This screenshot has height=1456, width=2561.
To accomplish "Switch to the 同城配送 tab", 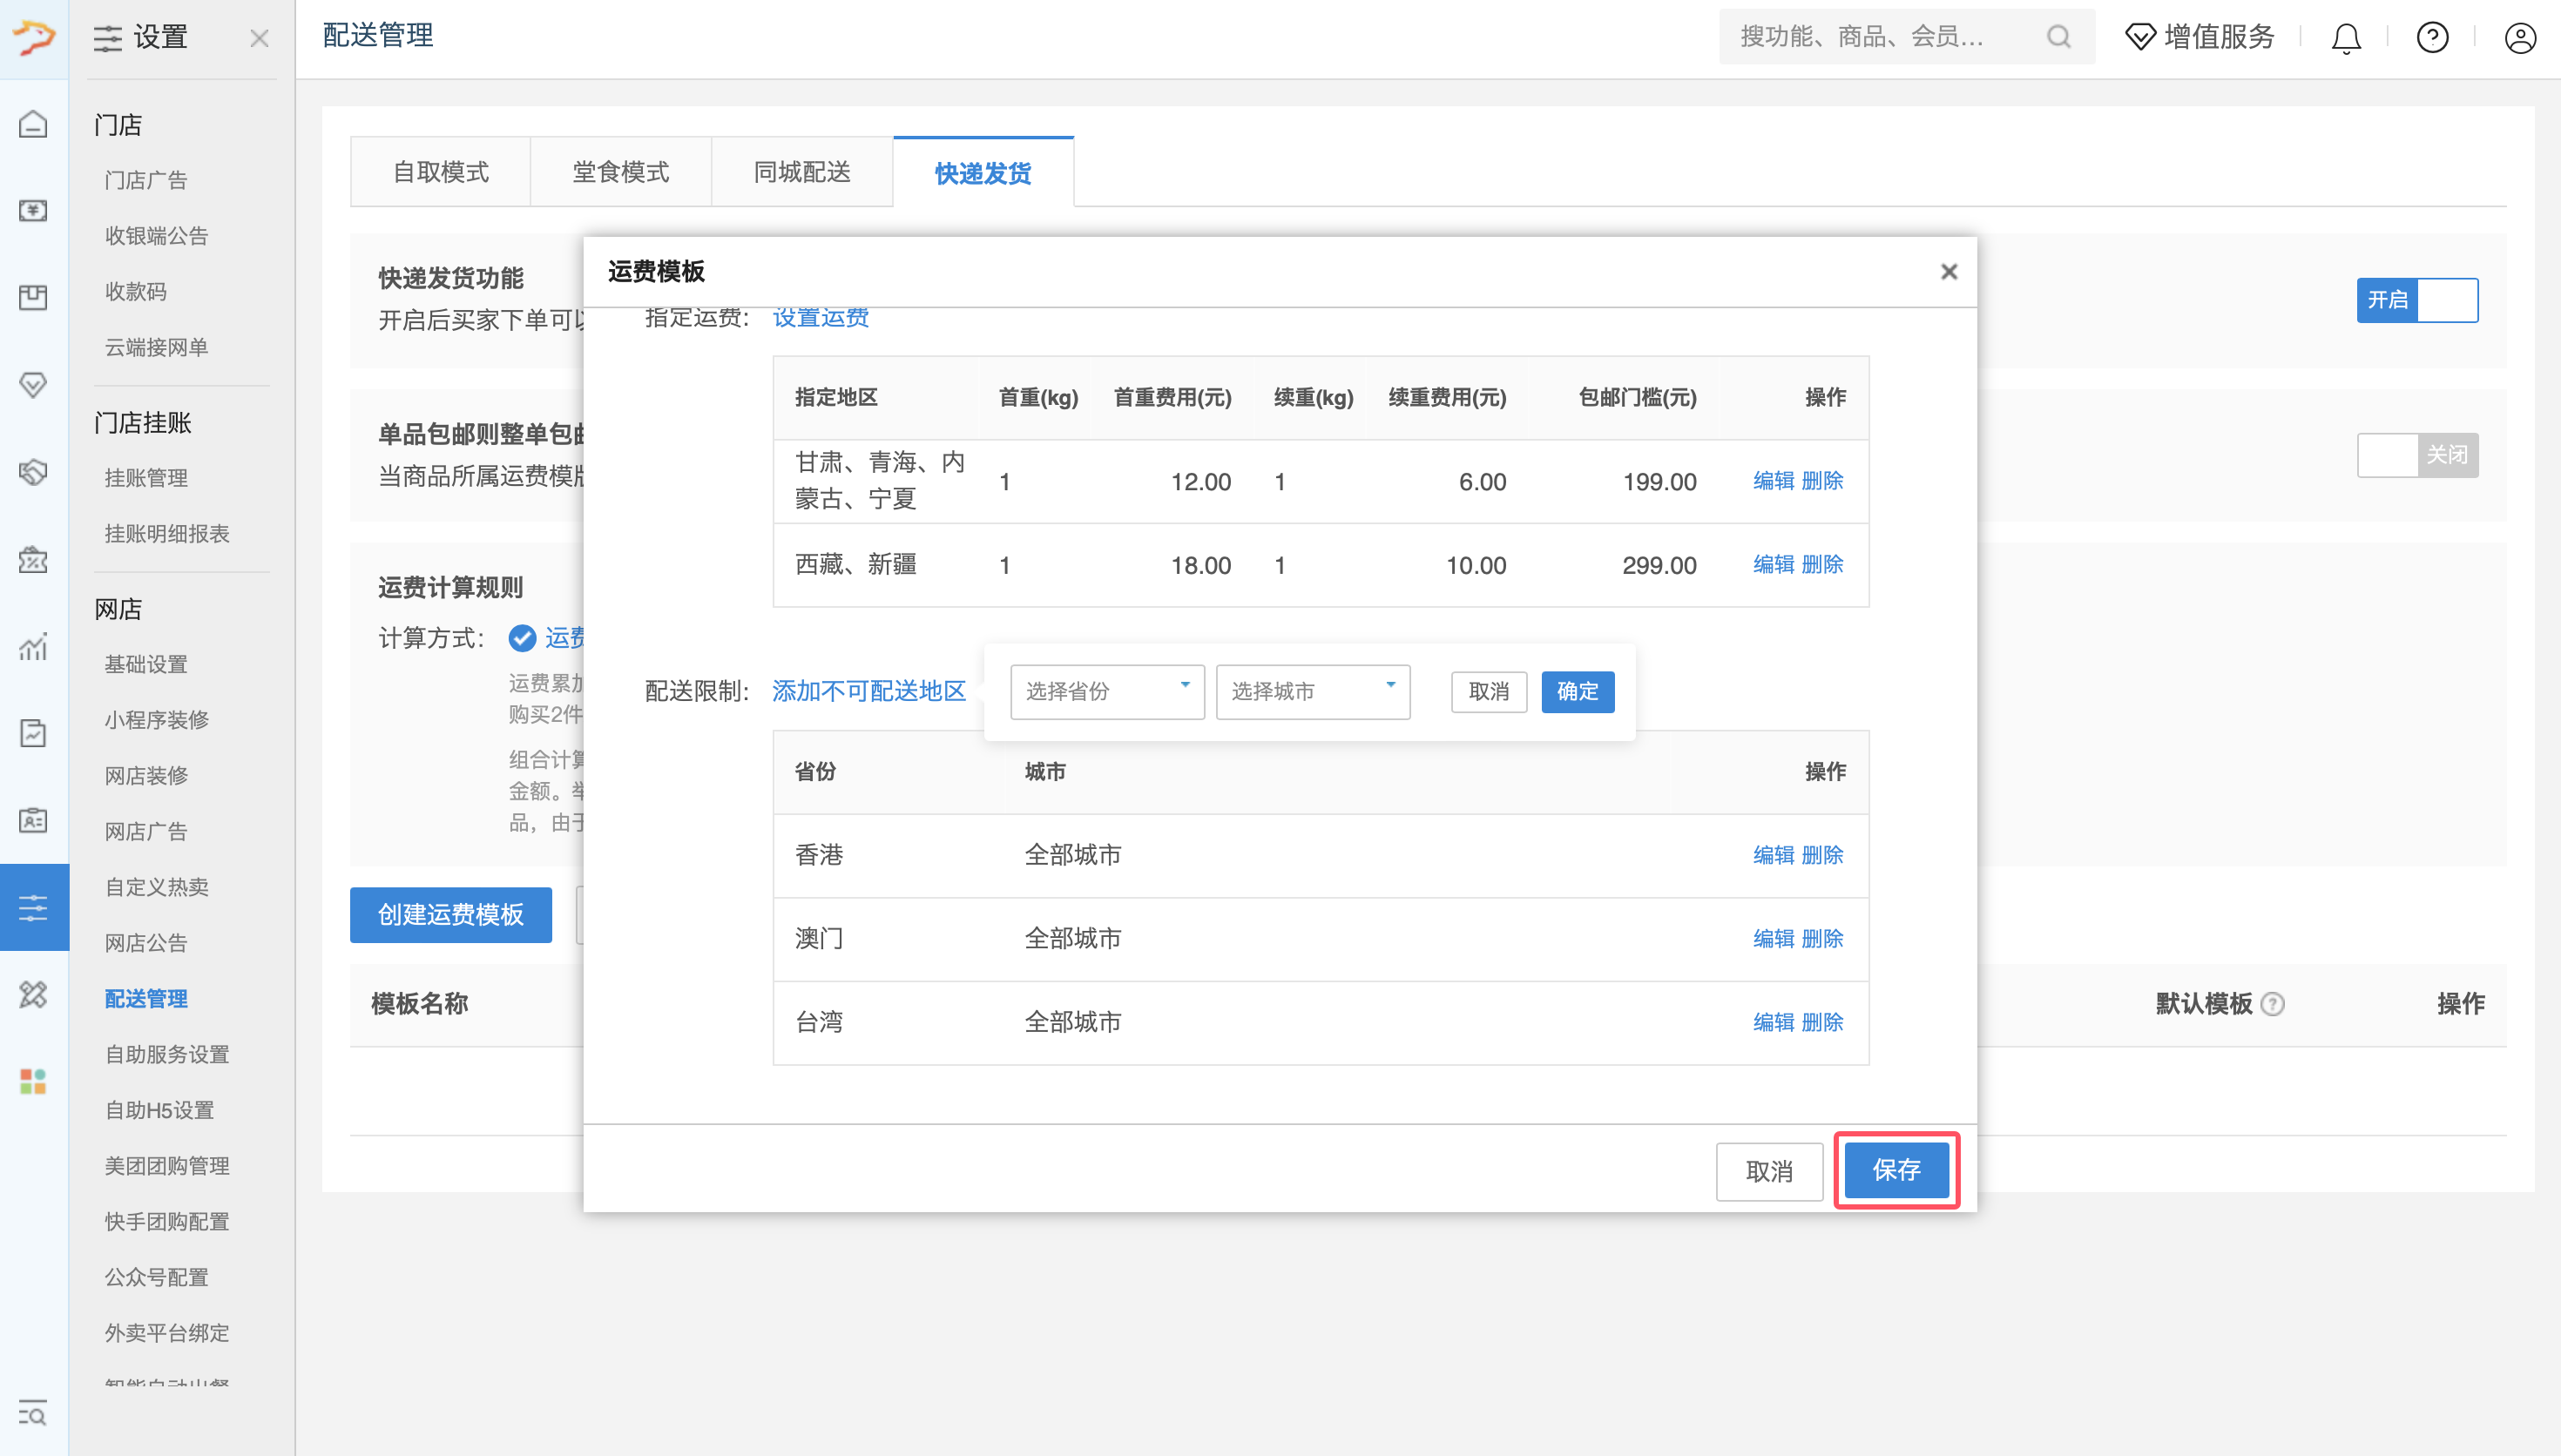I will coord(801,172).
